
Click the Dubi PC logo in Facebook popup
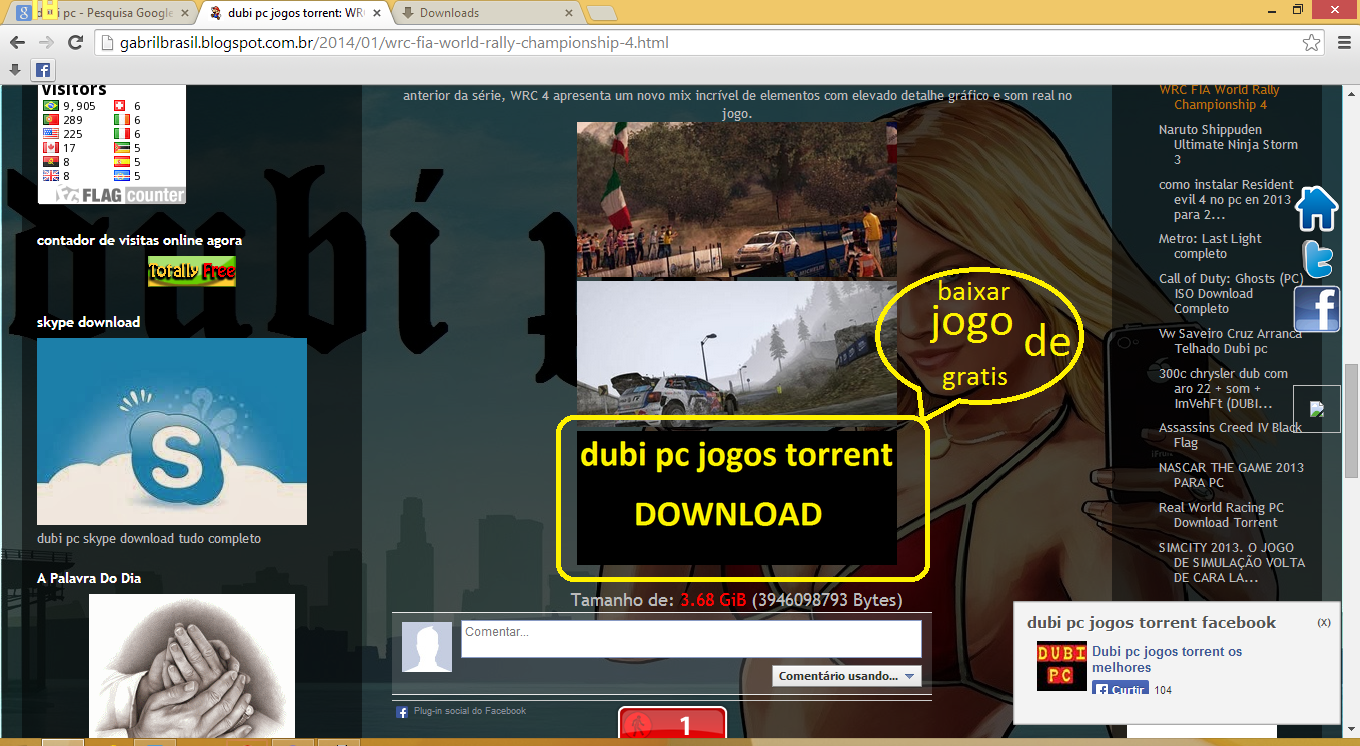(x=1061, y=665)
